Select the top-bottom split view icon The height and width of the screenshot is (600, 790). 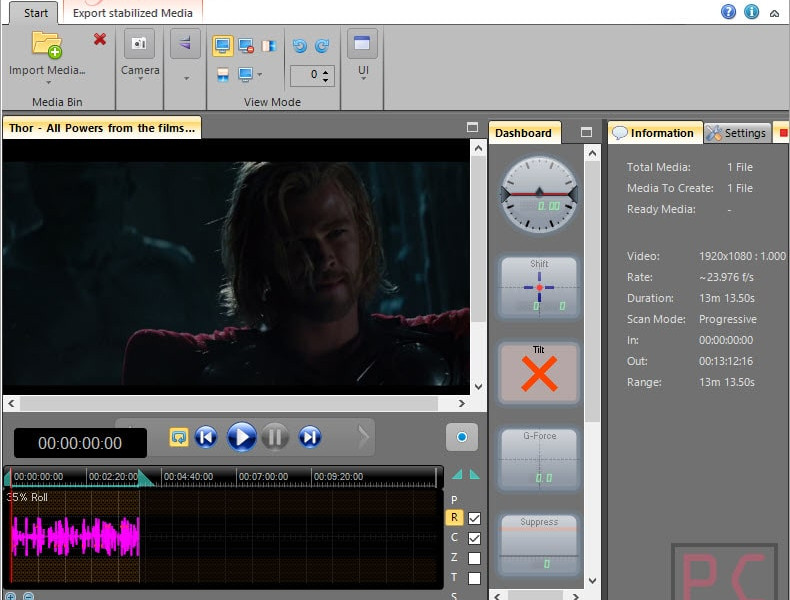[x=222, y=75]
